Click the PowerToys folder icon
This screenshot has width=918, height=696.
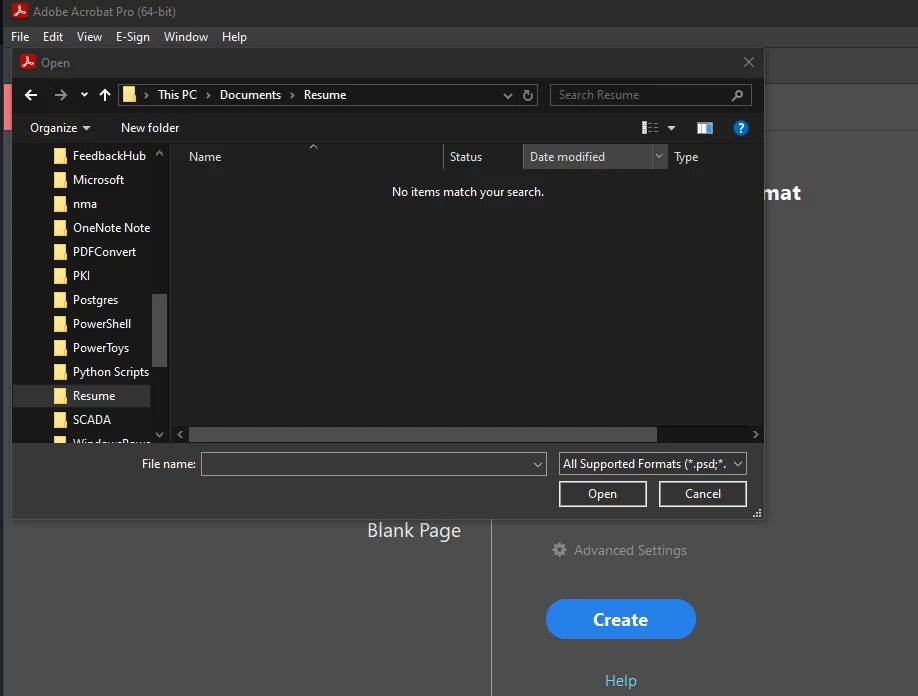click(60, 348)
